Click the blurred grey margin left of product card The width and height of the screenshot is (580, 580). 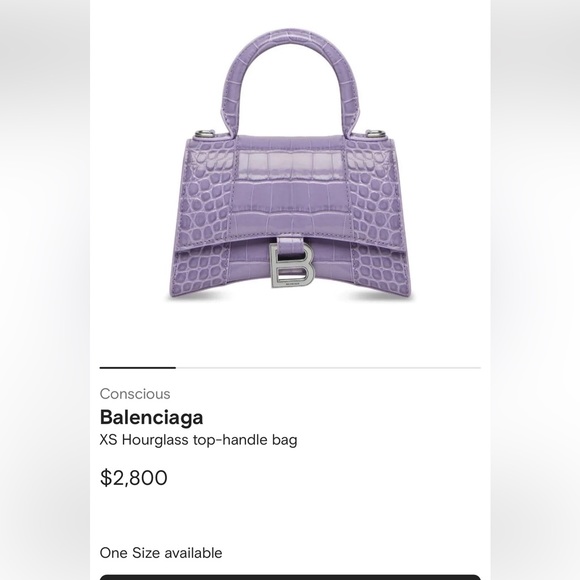pyautogui.click(x=45, y=290)
